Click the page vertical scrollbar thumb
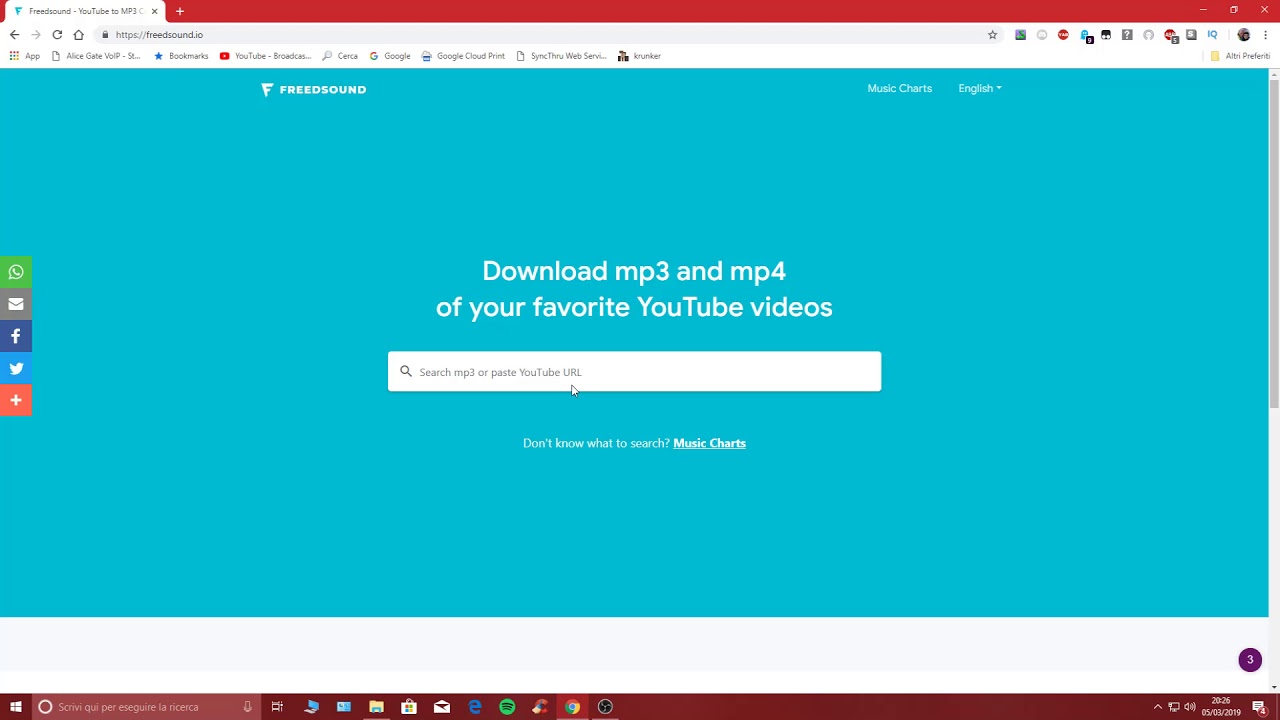 pos(1274,243)
